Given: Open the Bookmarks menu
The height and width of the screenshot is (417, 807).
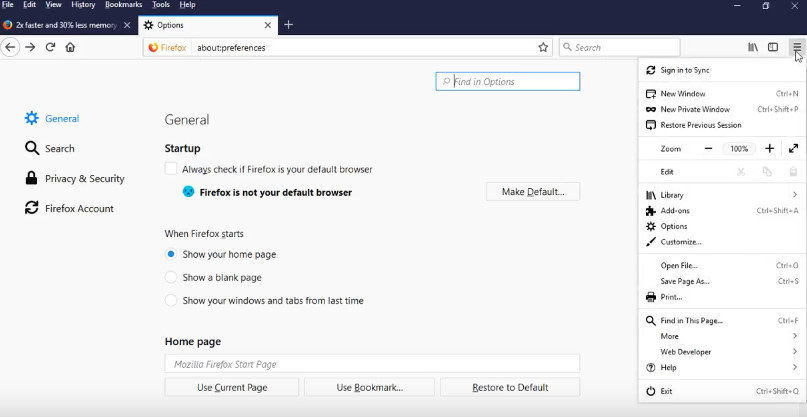Looking at the screenshot, I should pos(124,5).
